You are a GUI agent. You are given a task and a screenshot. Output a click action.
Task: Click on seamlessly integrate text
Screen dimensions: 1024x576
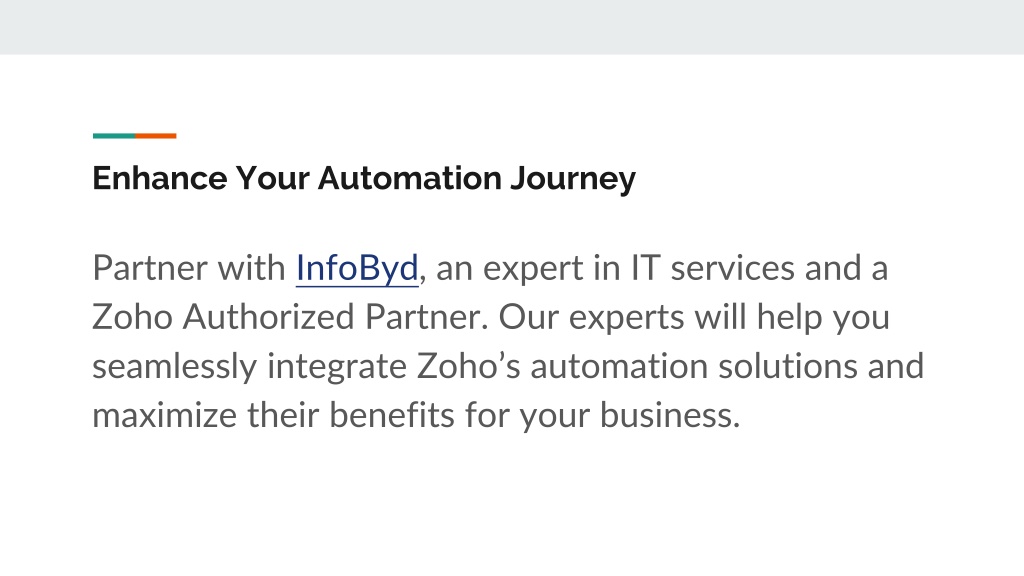tap(249, 366)
